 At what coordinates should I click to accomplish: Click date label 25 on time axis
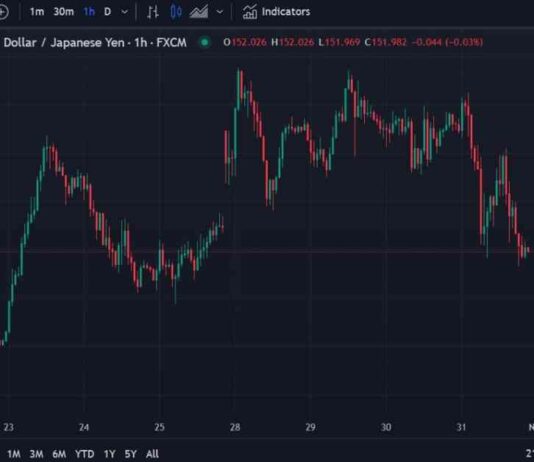pyautogui.click(x=160, y=427)
